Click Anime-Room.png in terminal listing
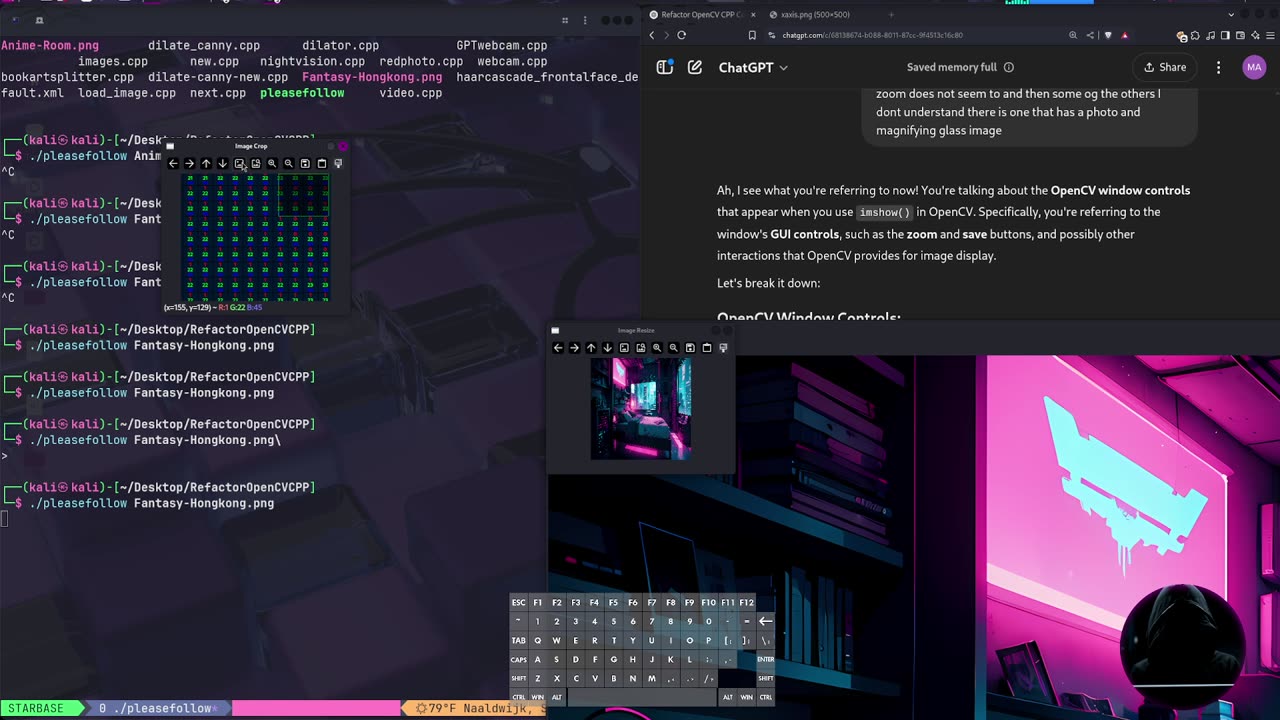Screen dimensions: 1280x720 click(50, 45)
